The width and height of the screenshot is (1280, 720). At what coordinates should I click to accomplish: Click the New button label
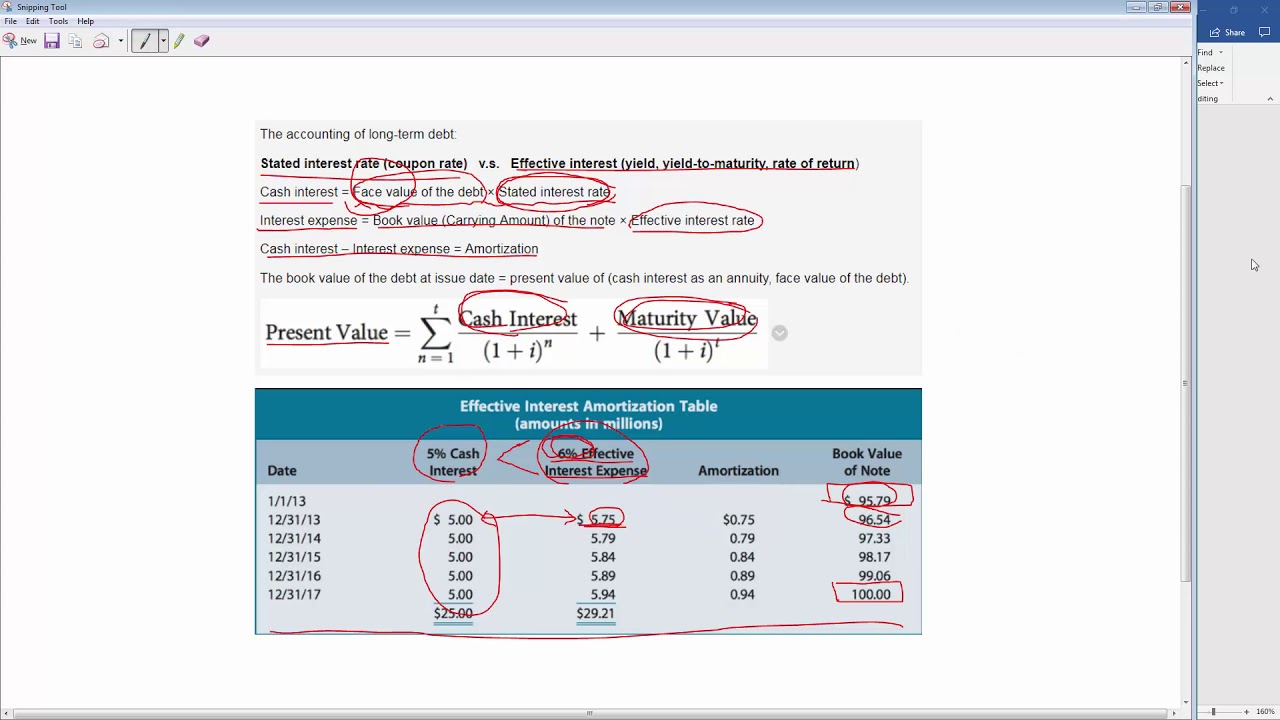pyautogui.click(x=28, y=41)
